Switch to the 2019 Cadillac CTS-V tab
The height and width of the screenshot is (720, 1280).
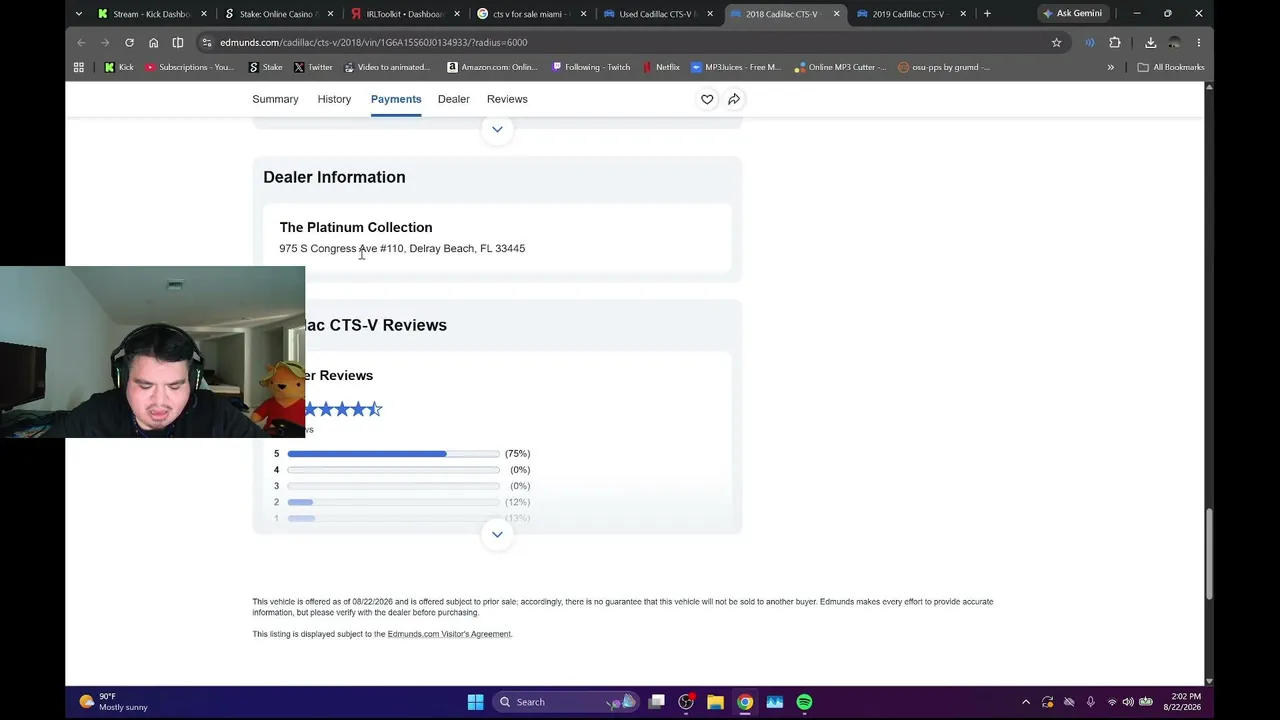click(909, 14)
